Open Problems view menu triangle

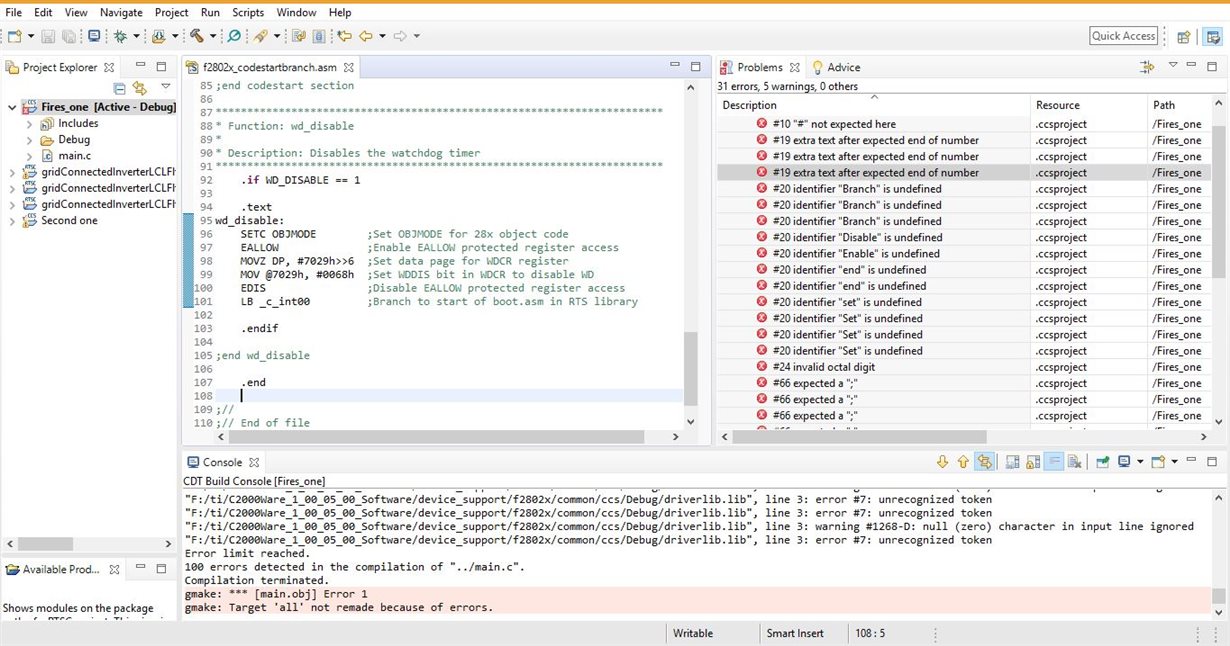(1173, 66)
